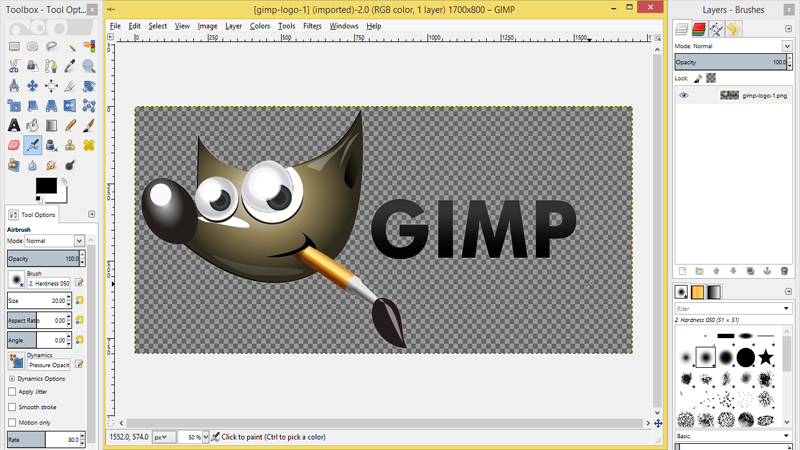The height and width of the screenshot is (450, 800).
Task: Pick the star-shaped brush
Action: (765, 357)
